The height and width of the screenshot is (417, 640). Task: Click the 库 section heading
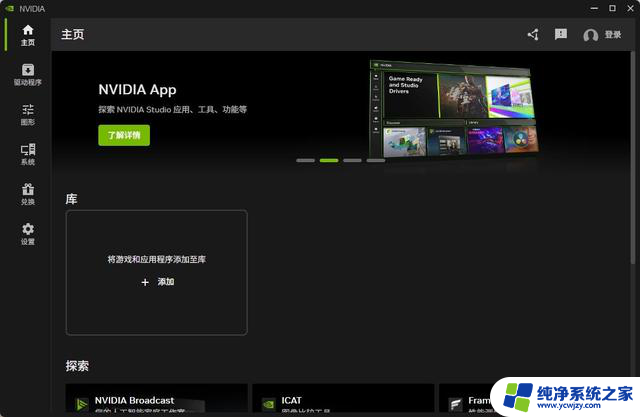click(71, 199)
